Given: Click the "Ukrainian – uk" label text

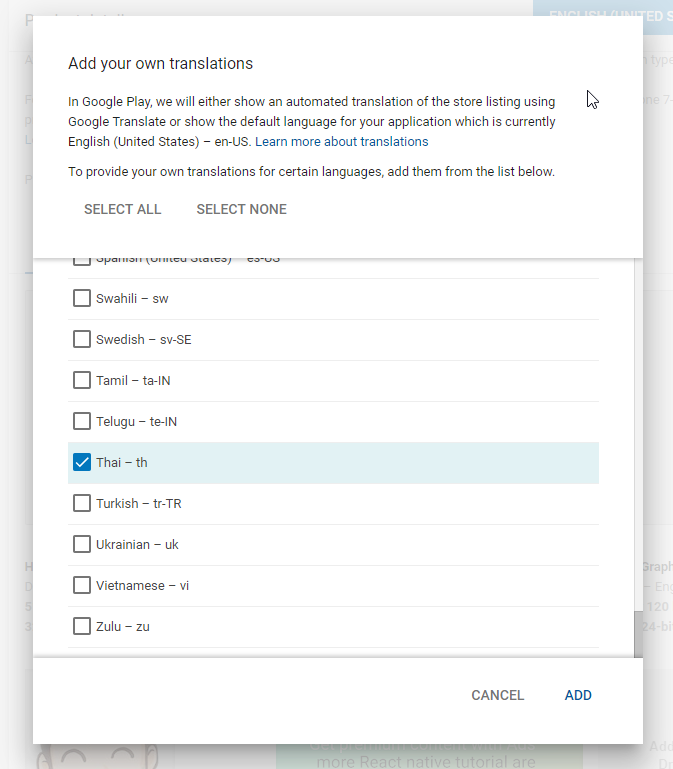Looking at the screenshot, I should click(x=137, y=544).
